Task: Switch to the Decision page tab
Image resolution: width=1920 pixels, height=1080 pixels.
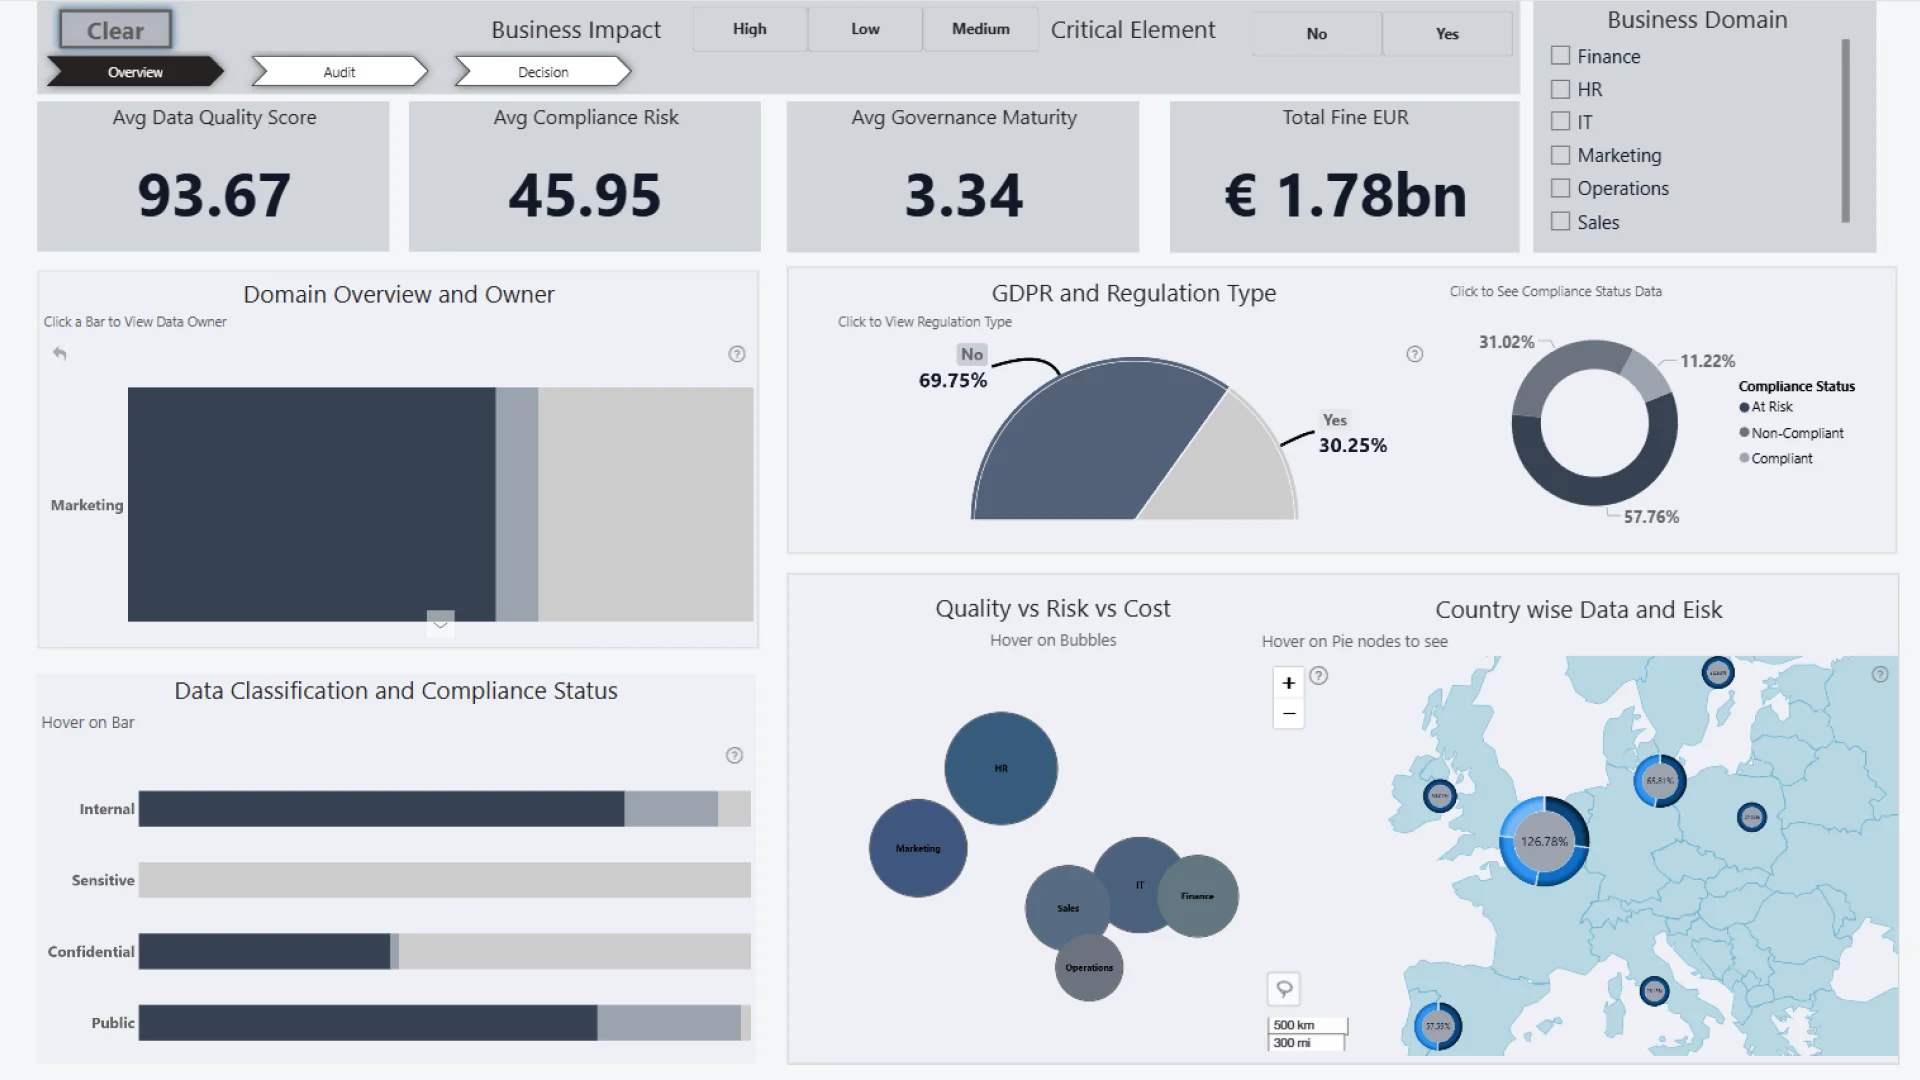Action: (543, 72)
